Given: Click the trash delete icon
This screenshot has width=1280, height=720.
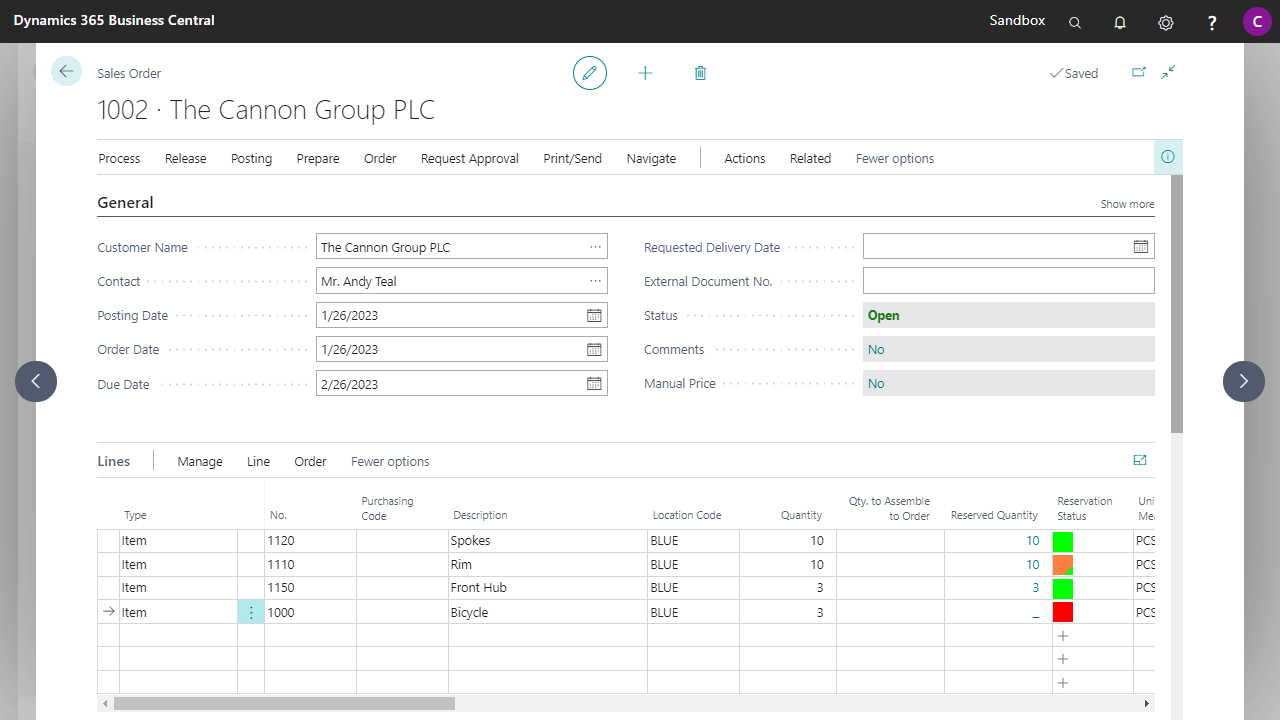Looking at the screenshot, I should pos(700,73).
